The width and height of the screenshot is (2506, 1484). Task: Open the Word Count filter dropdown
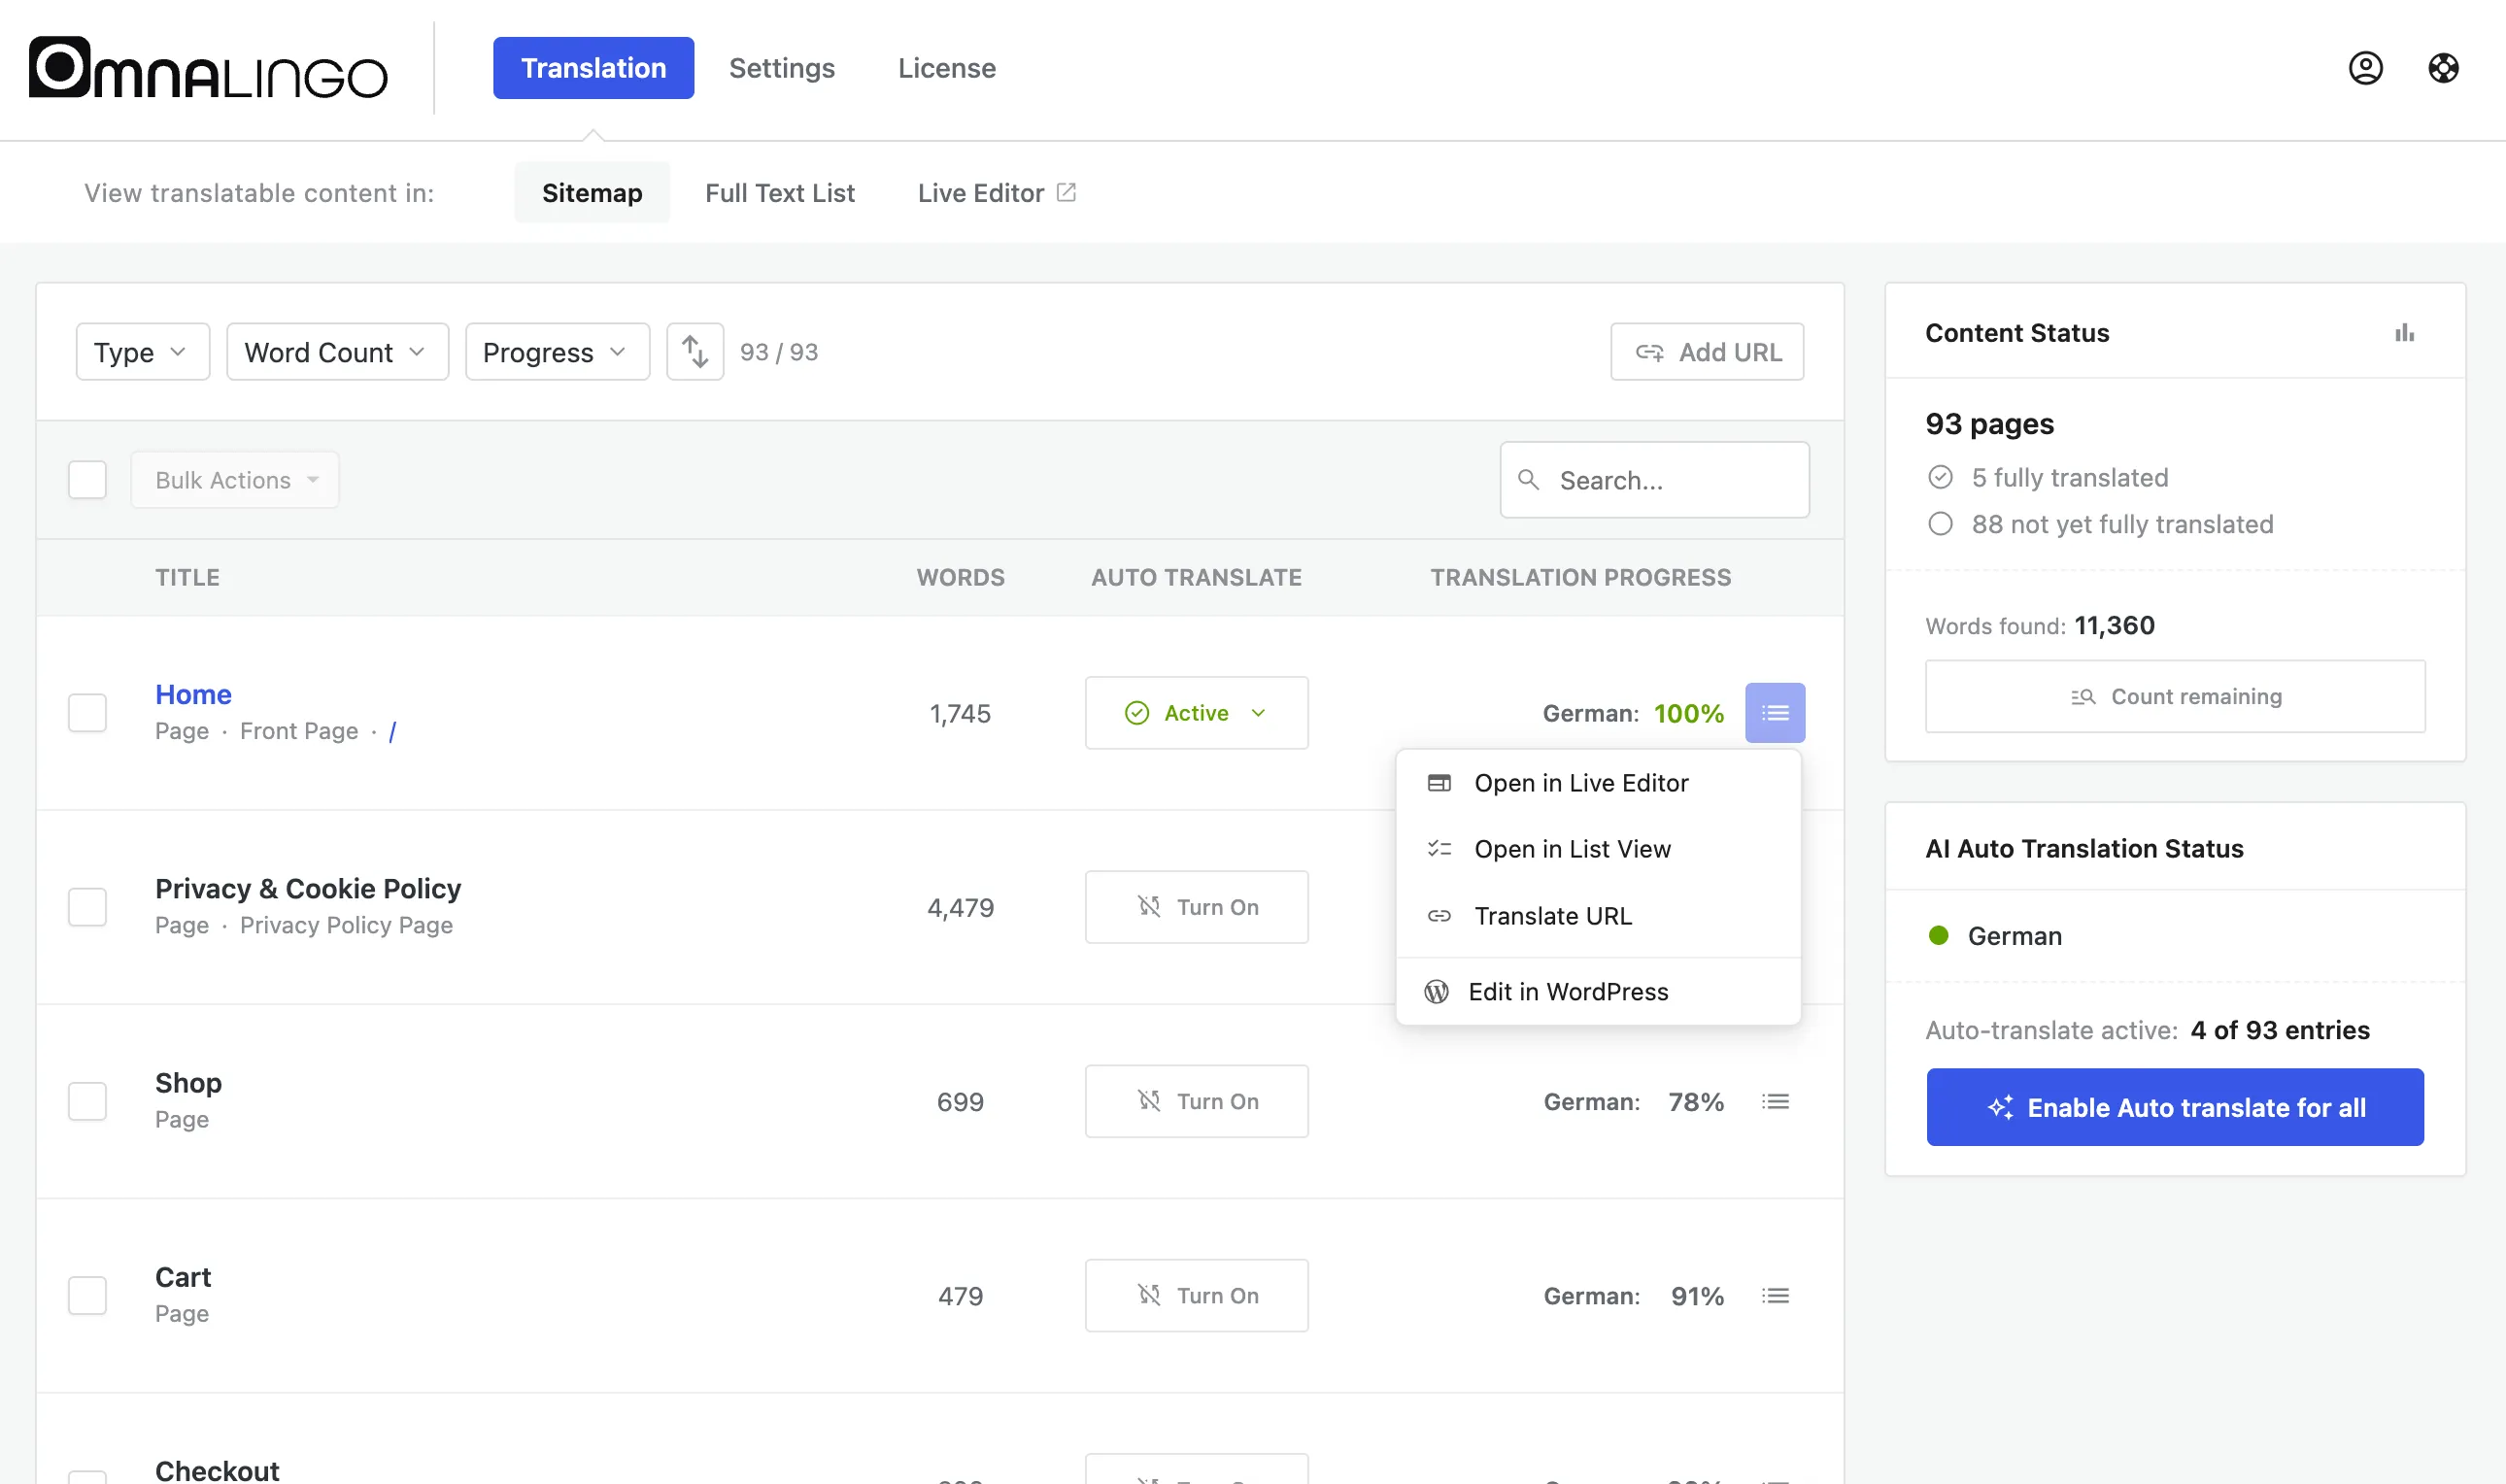pyautogui.click(x=337, y=352)
